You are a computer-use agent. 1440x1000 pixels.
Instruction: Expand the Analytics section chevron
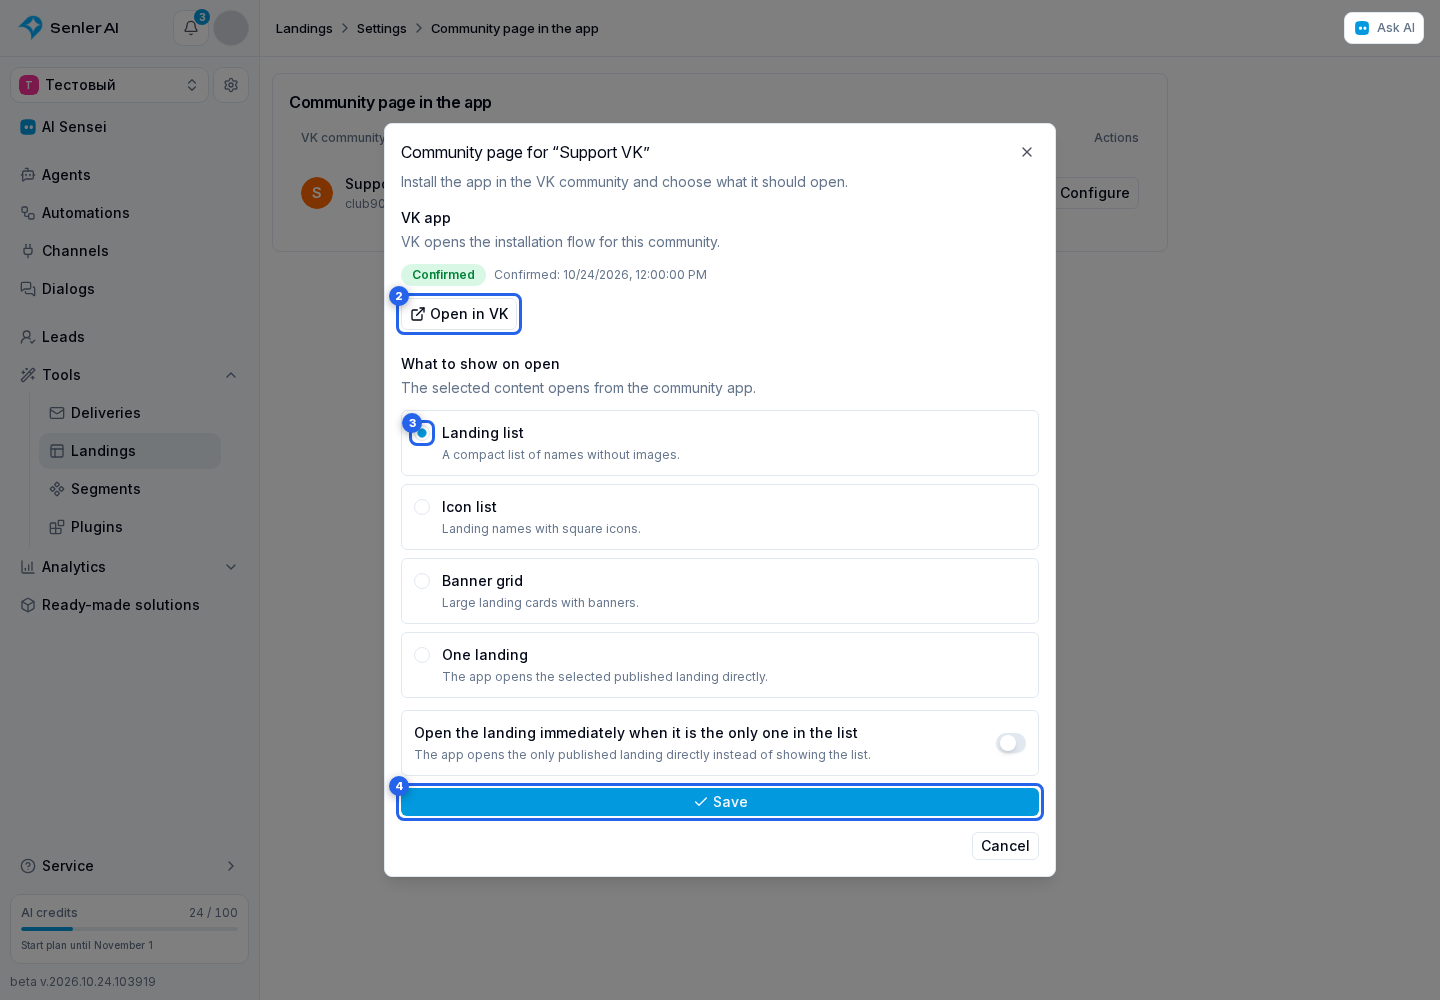coord(231,567)
